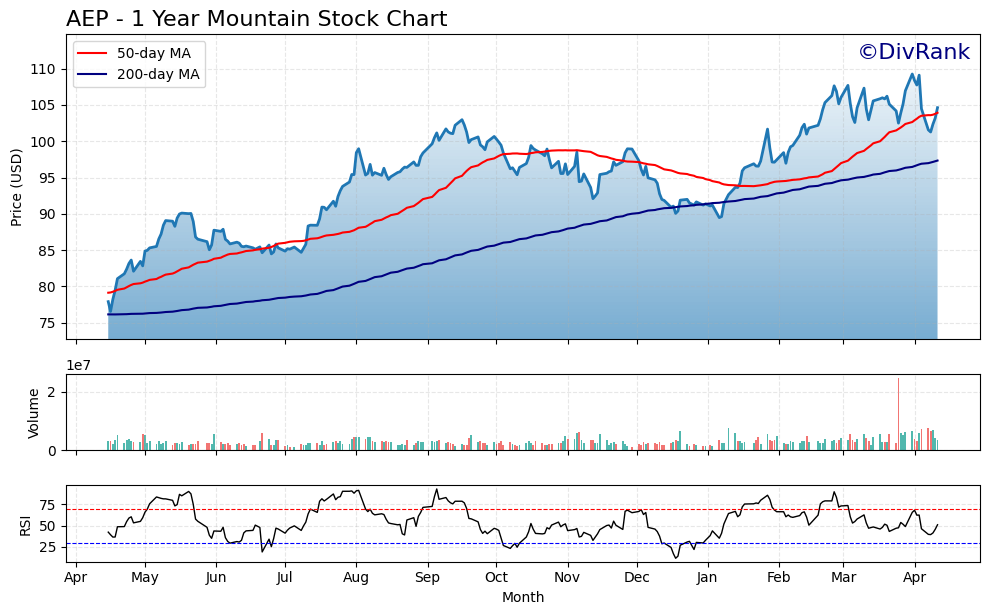The image size is (989, 615).
Task: Click the "Sep" month label
Action: (428, 578)
